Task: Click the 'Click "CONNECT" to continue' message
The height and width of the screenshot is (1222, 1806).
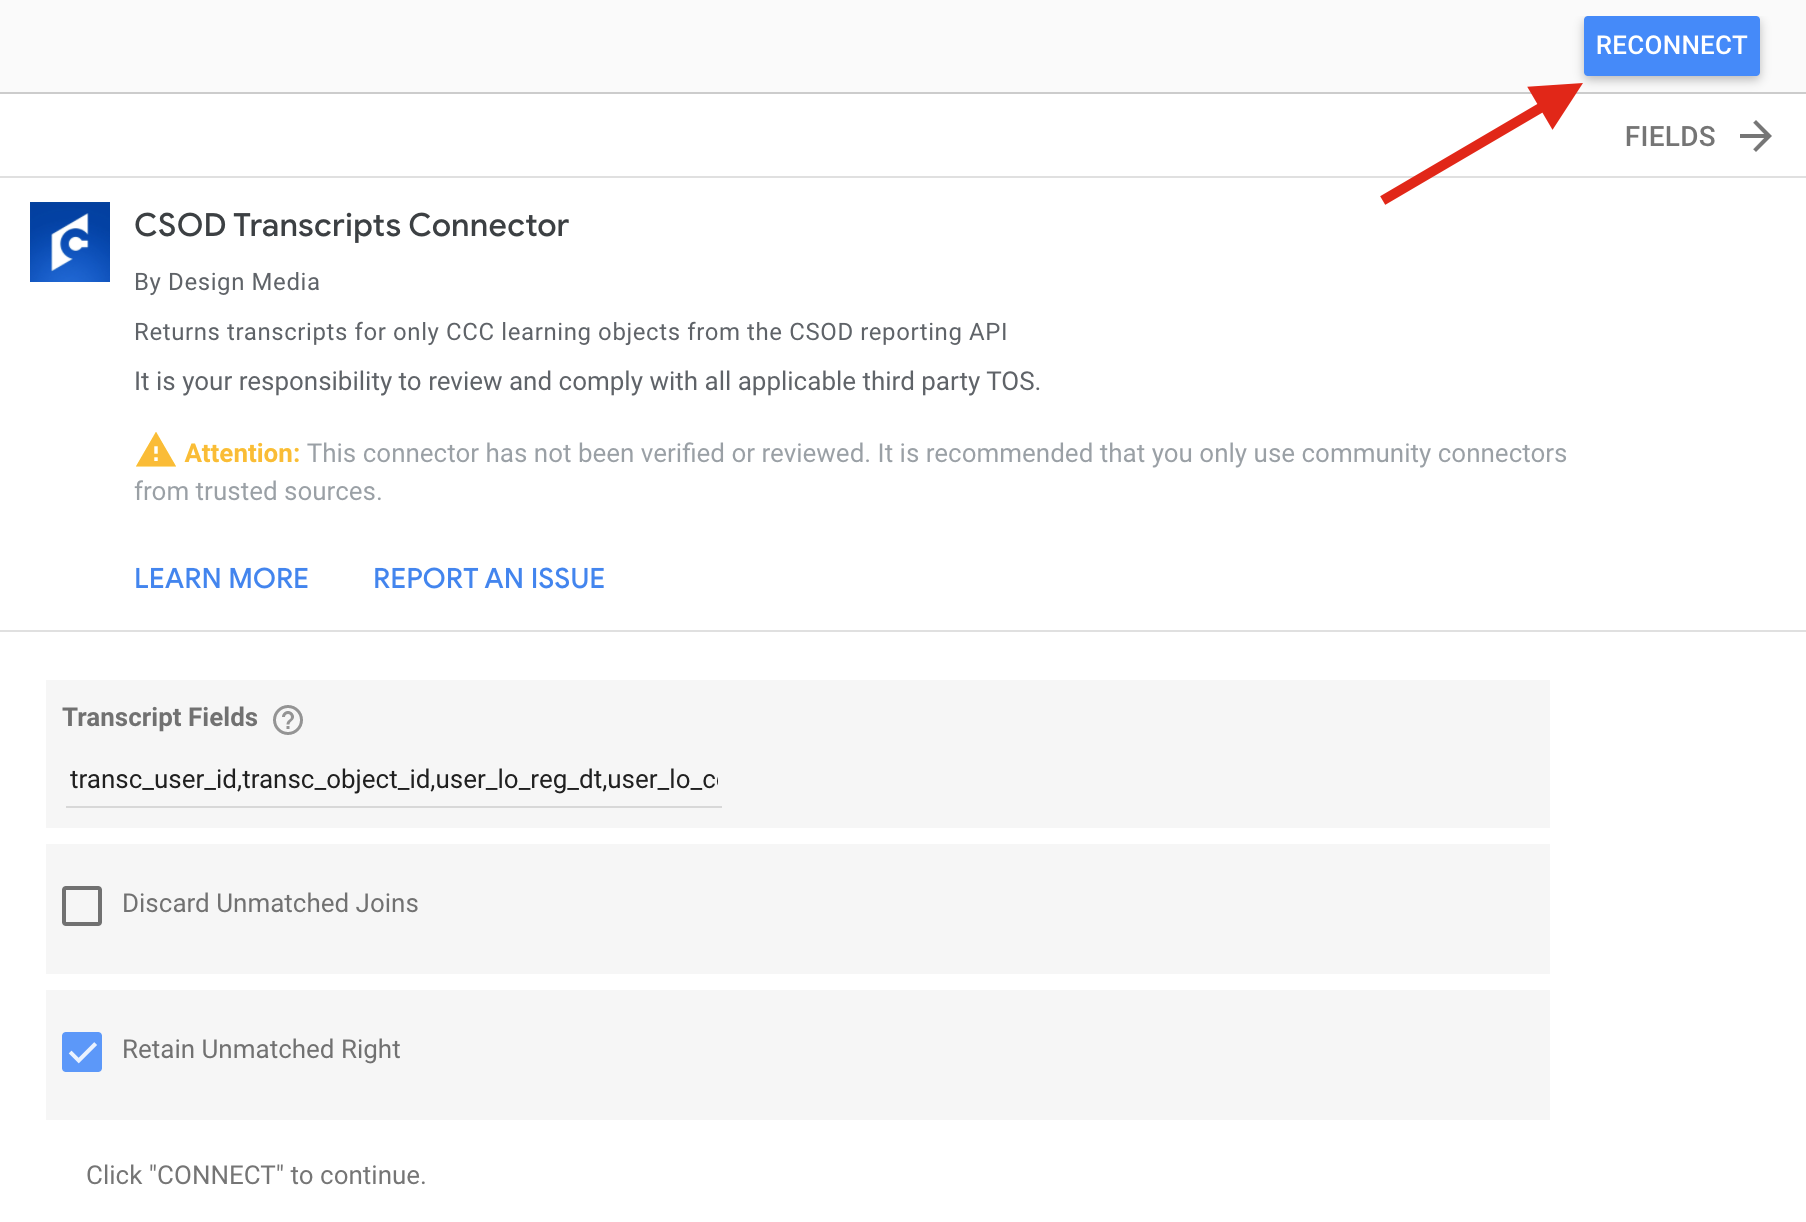Action: 256,1175
